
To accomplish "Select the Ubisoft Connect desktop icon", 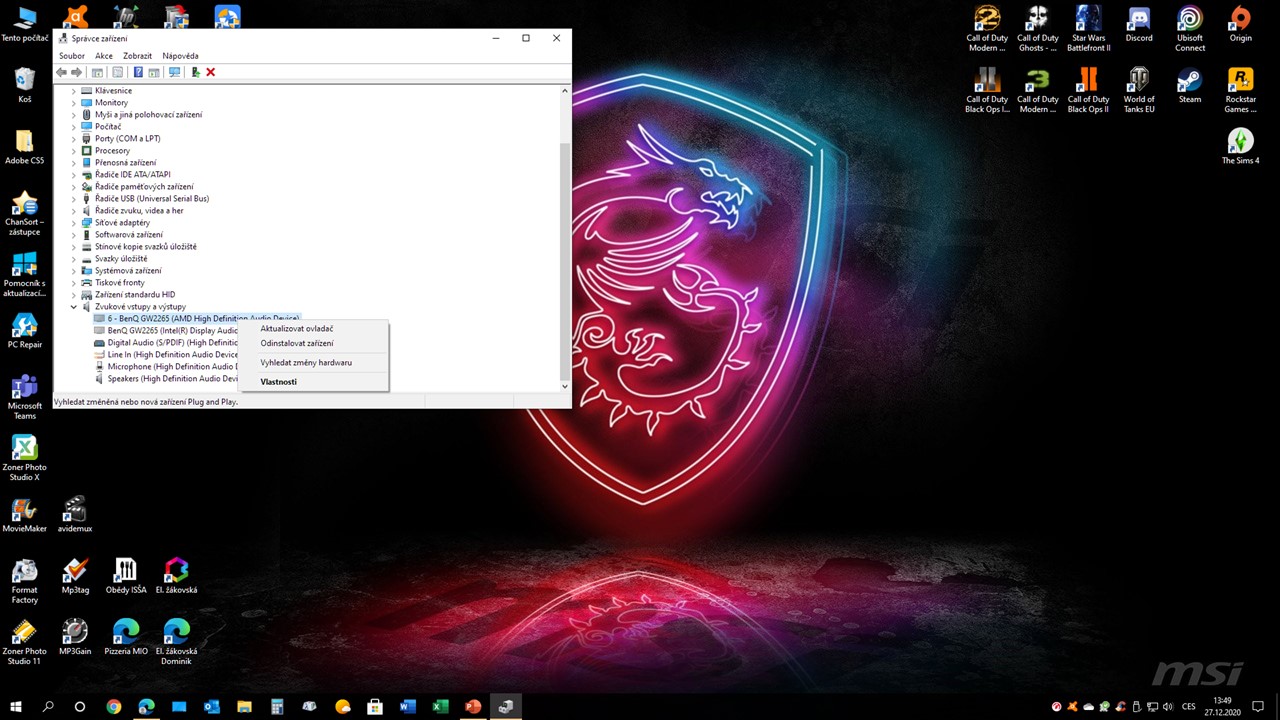I will [x=1189, y=27].
